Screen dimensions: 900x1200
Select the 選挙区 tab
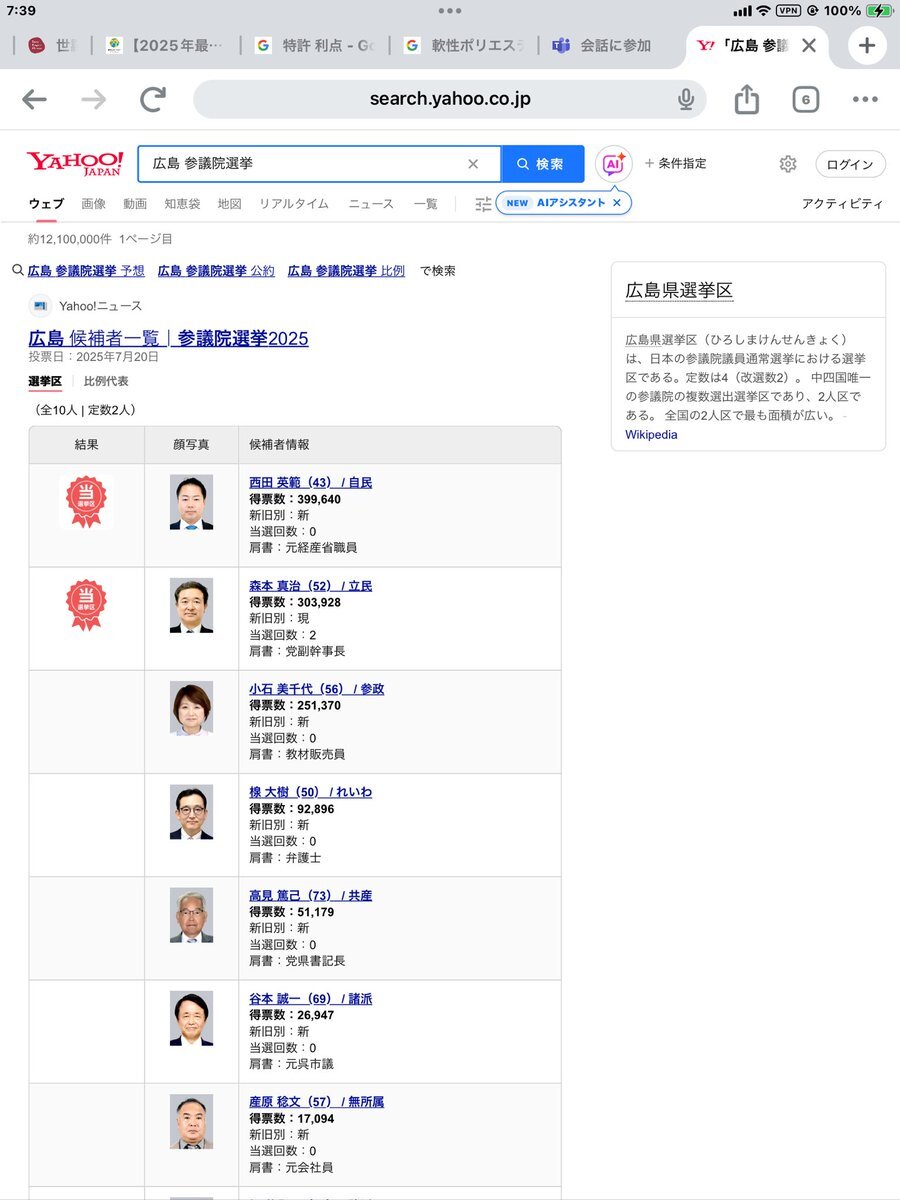coord(45,381)
